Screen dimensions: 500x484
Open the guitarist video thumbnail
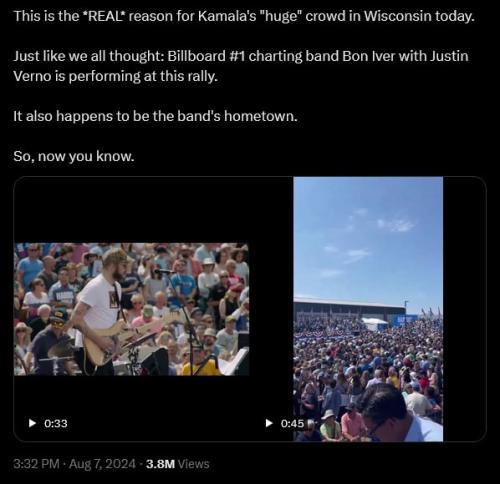[131, 309]
